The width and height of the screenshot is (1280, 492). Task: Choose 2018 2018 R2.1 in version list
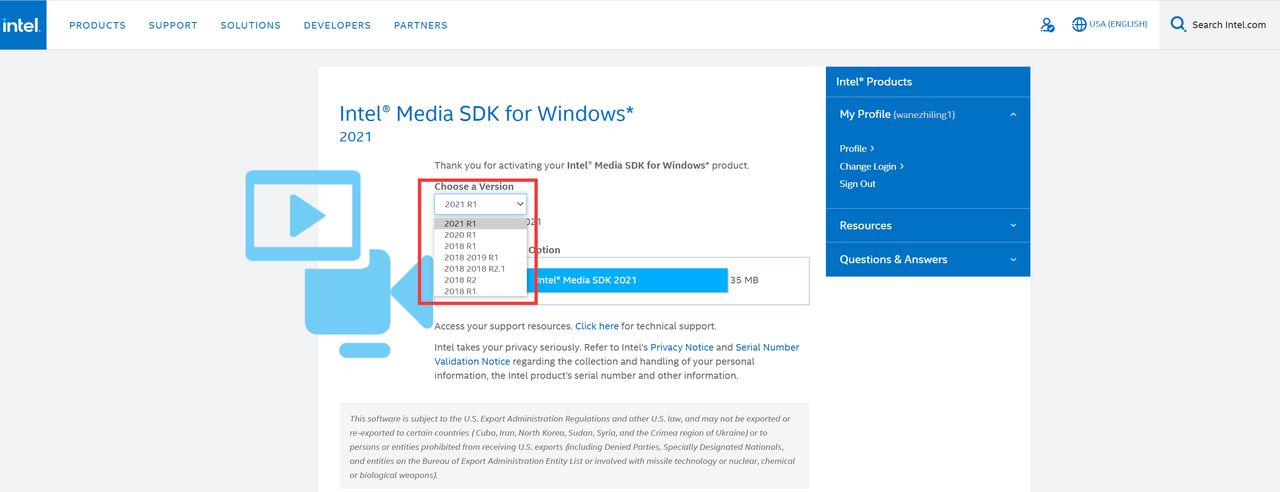click(x=480, y=269)
